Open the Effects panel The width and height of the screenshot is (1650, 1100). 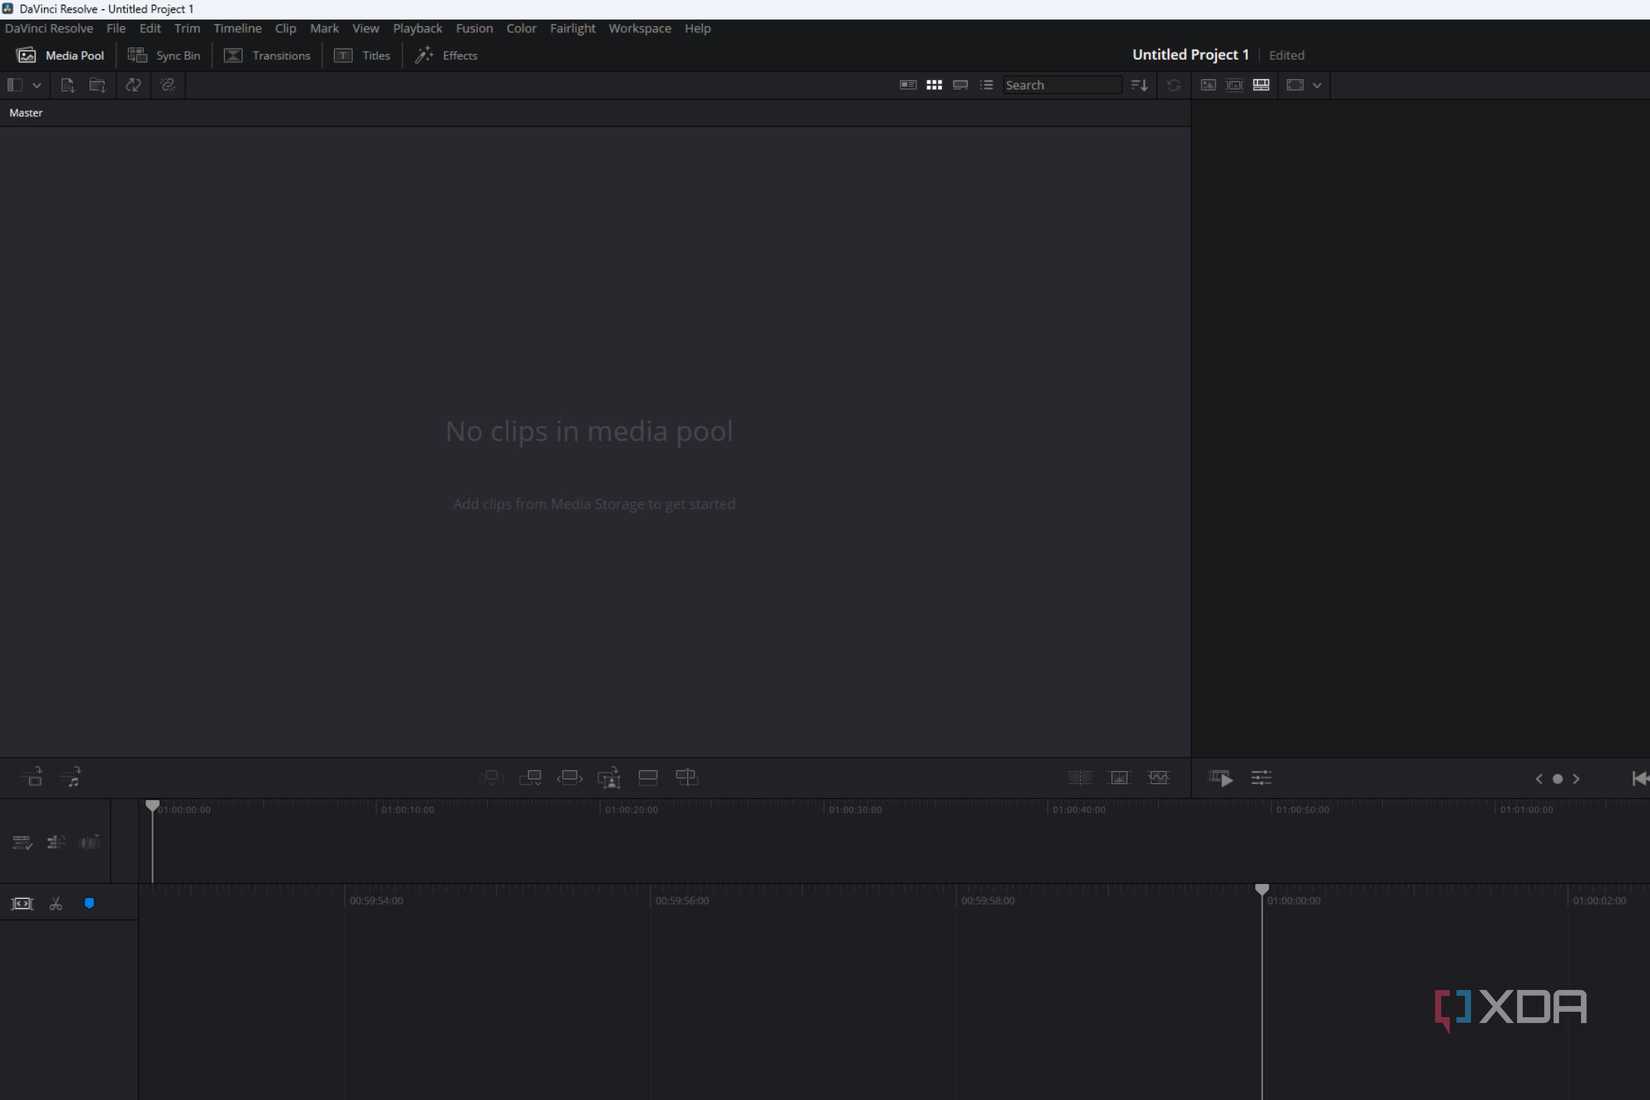pos(446,55)
